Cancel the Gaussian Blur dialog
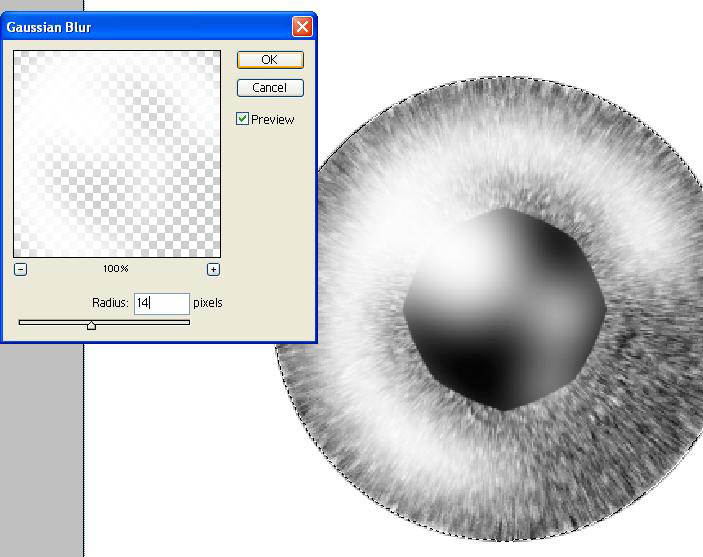 270,87
